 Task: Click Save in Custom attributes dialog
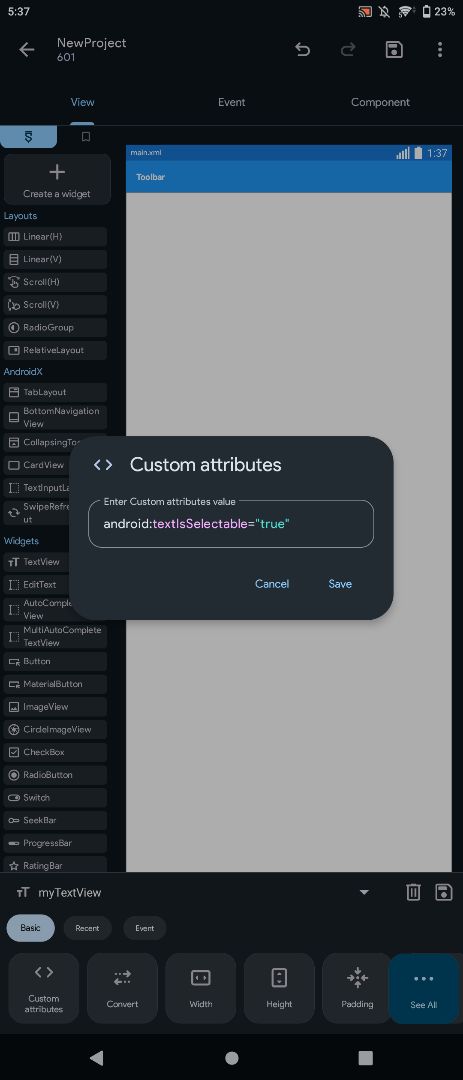pos(340,583)
